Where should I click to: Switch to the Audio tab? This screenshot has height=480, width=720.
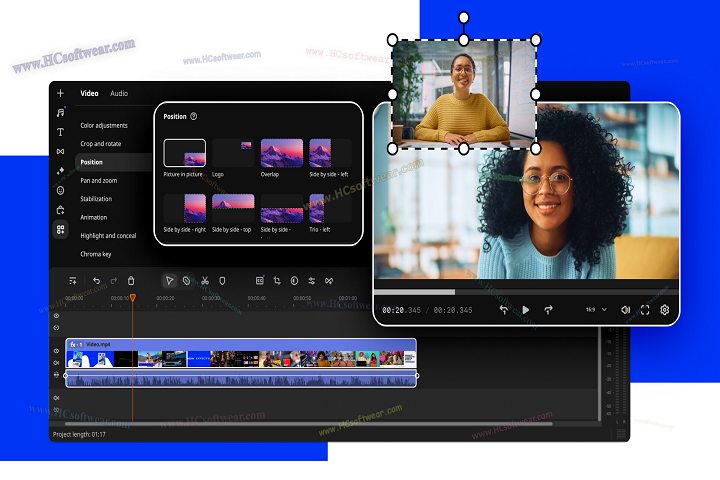point(119,94)
